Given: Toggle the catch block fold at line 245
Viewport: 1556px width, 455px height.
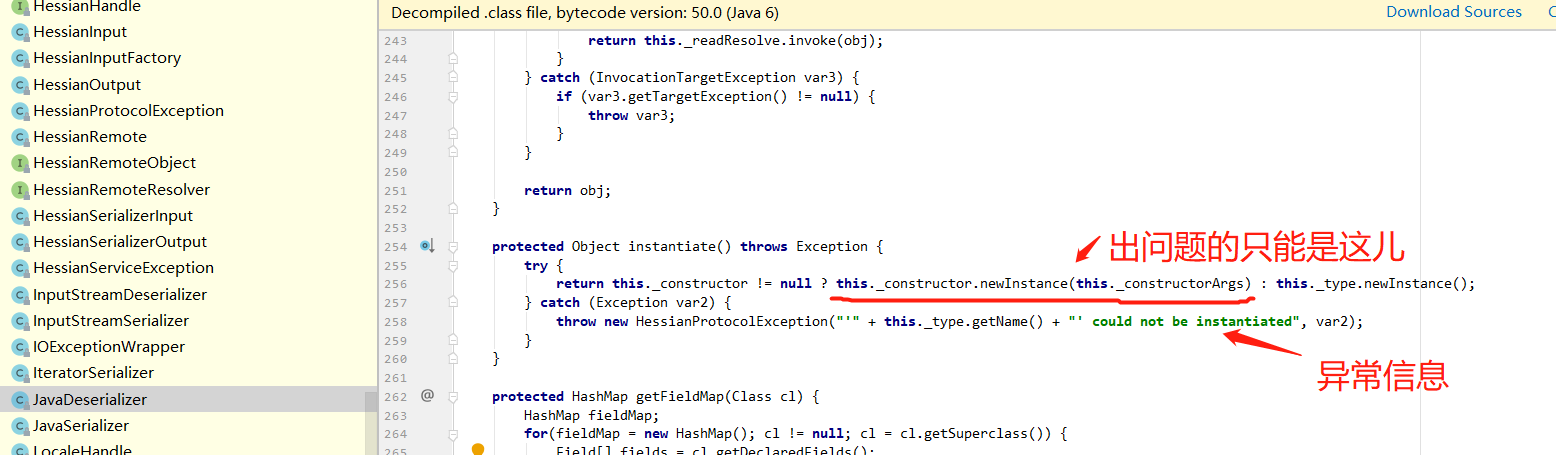Looking at the screenshot, I should coord(453,78).
